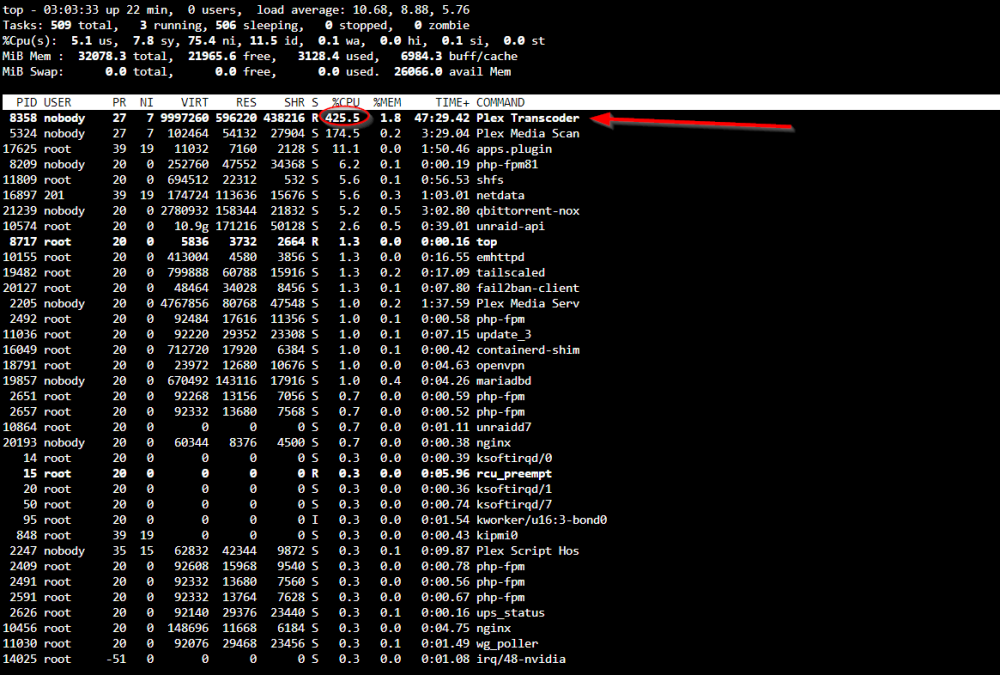This screenshot has width=1000, height=675.
Task: Click the SHR column header
Action: point(295,103)
